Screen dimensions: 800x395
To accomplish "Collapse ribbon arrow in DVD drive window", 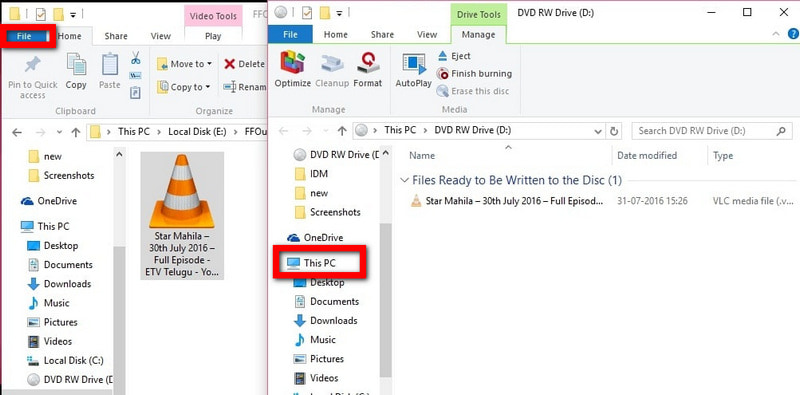I will click(x=776, y=34).
